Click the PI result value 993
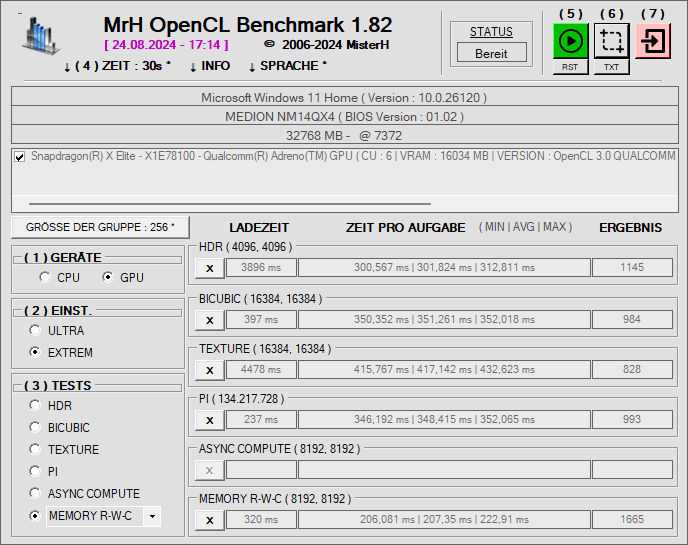Screen dimensions: 688x545 pos(632,420)
